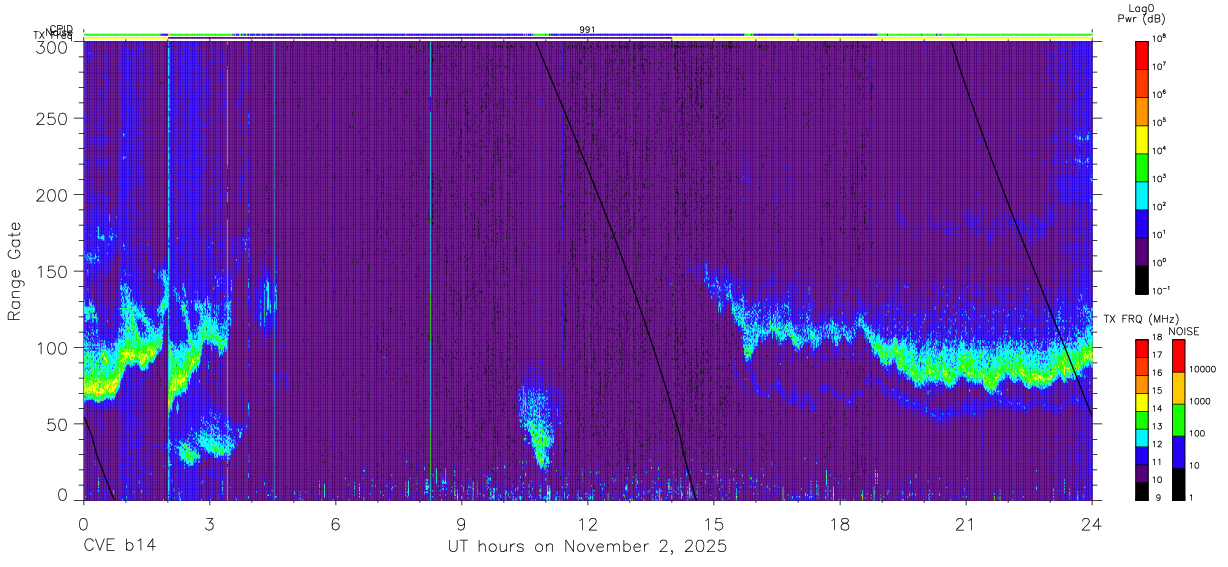Select the '18' tick label on the UT hours axis
This screenshot has width=1228, height=567.
[839, 524]
